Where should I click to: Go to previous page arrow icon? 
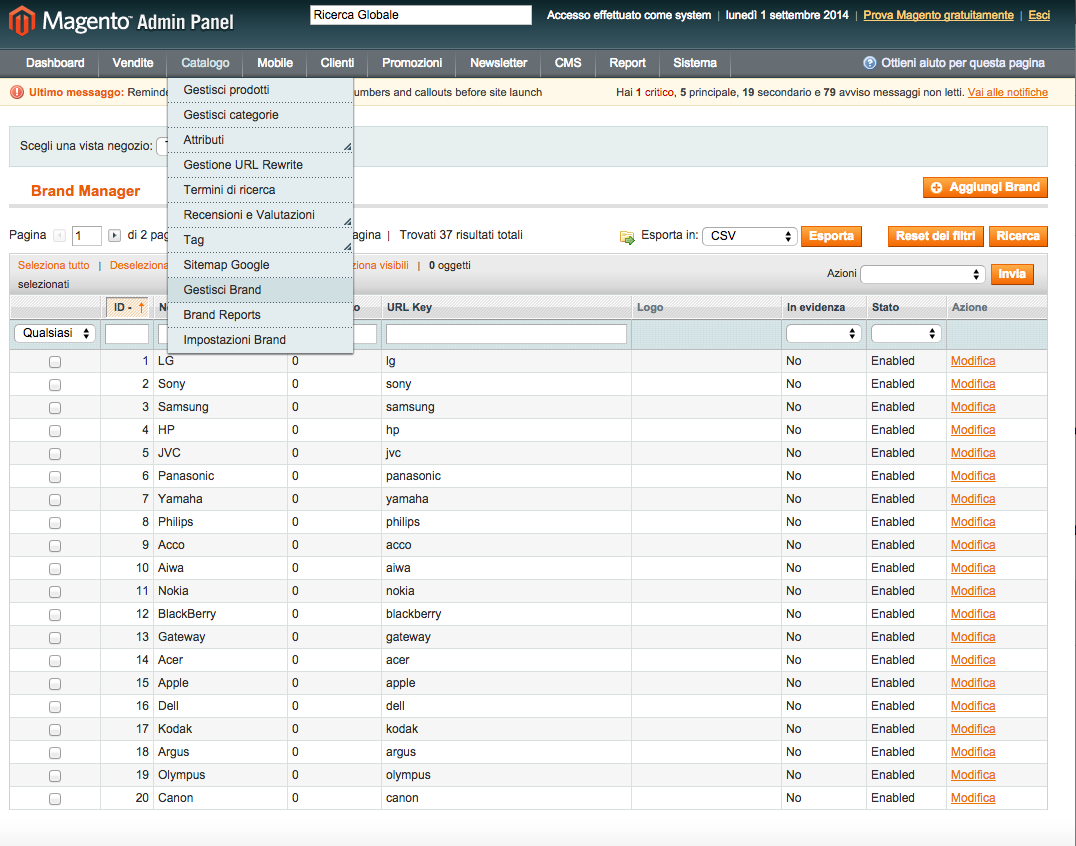[60, 235]
